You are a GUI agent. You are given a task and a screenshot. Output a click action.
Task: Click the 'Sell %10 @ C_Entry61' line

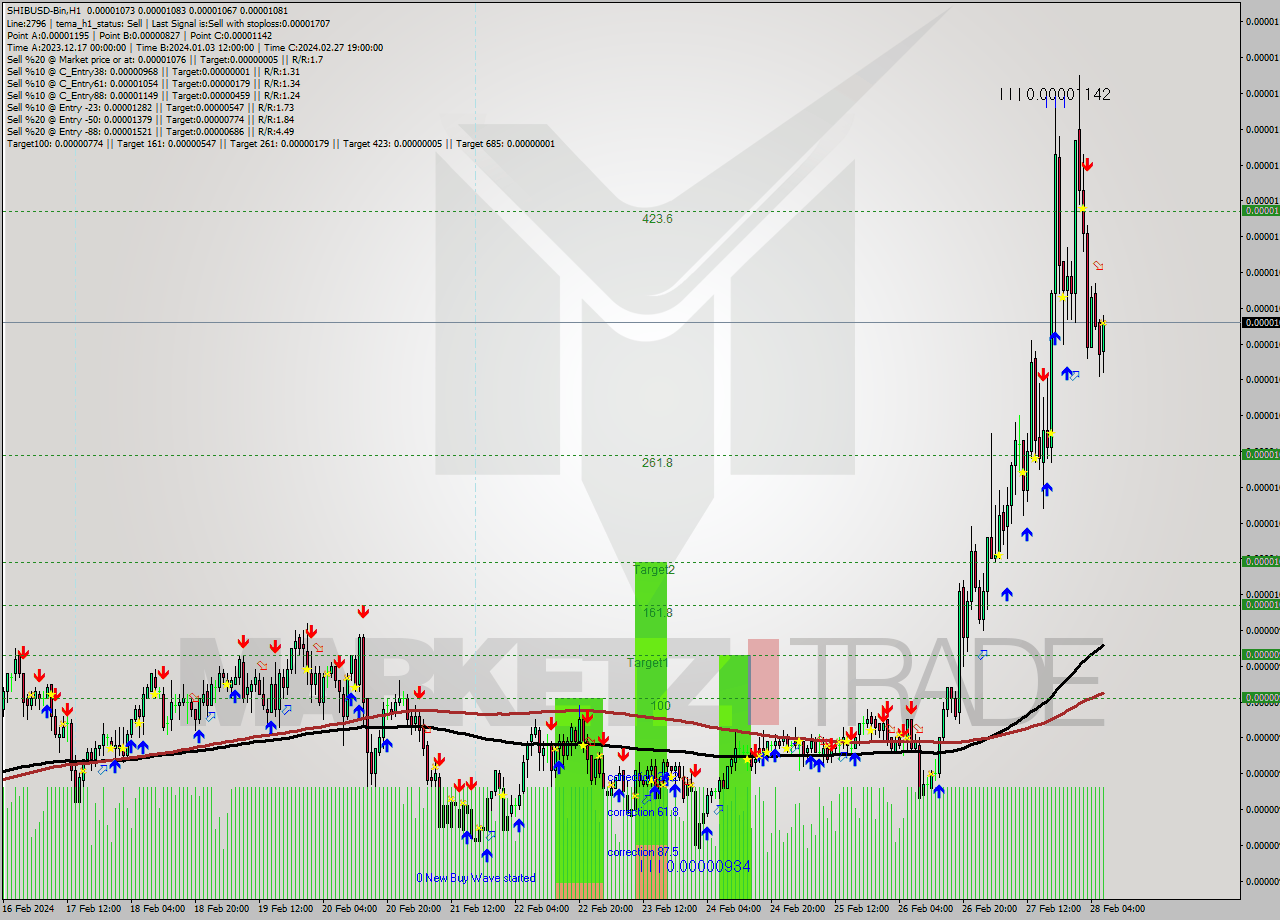pyautogui.click(x=152, y=83)
